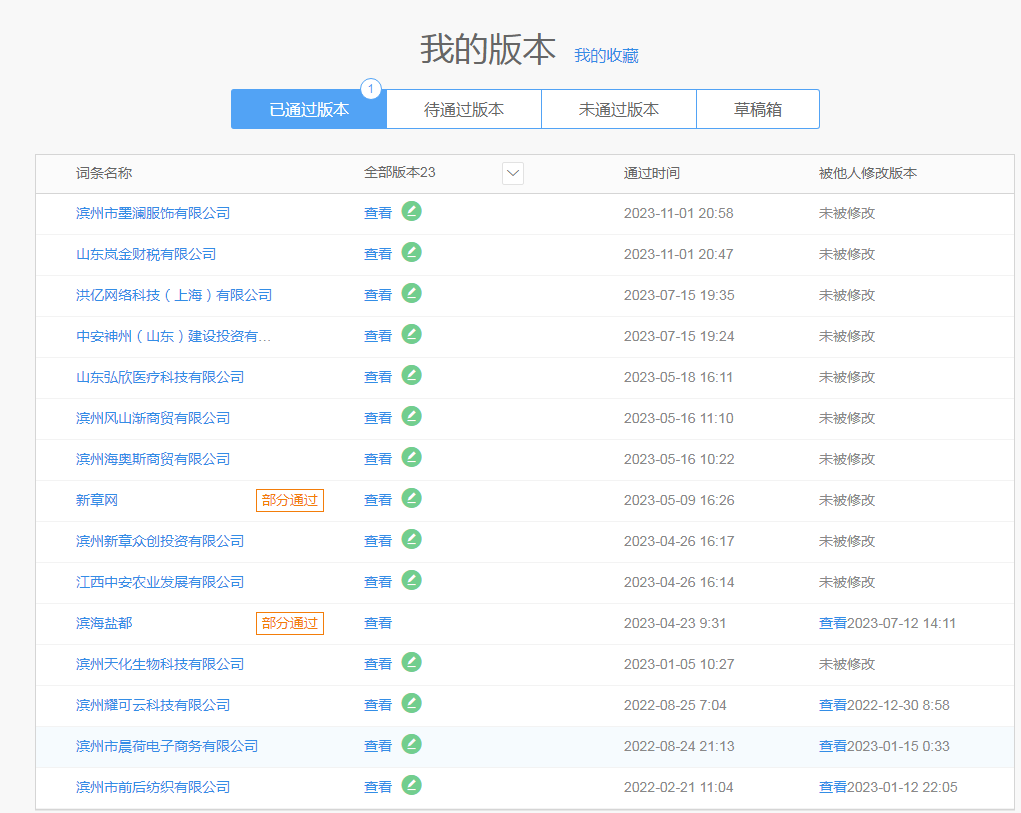
Task: Click the timestamp 2022-08-25 7:04
Action: (675, 706)
